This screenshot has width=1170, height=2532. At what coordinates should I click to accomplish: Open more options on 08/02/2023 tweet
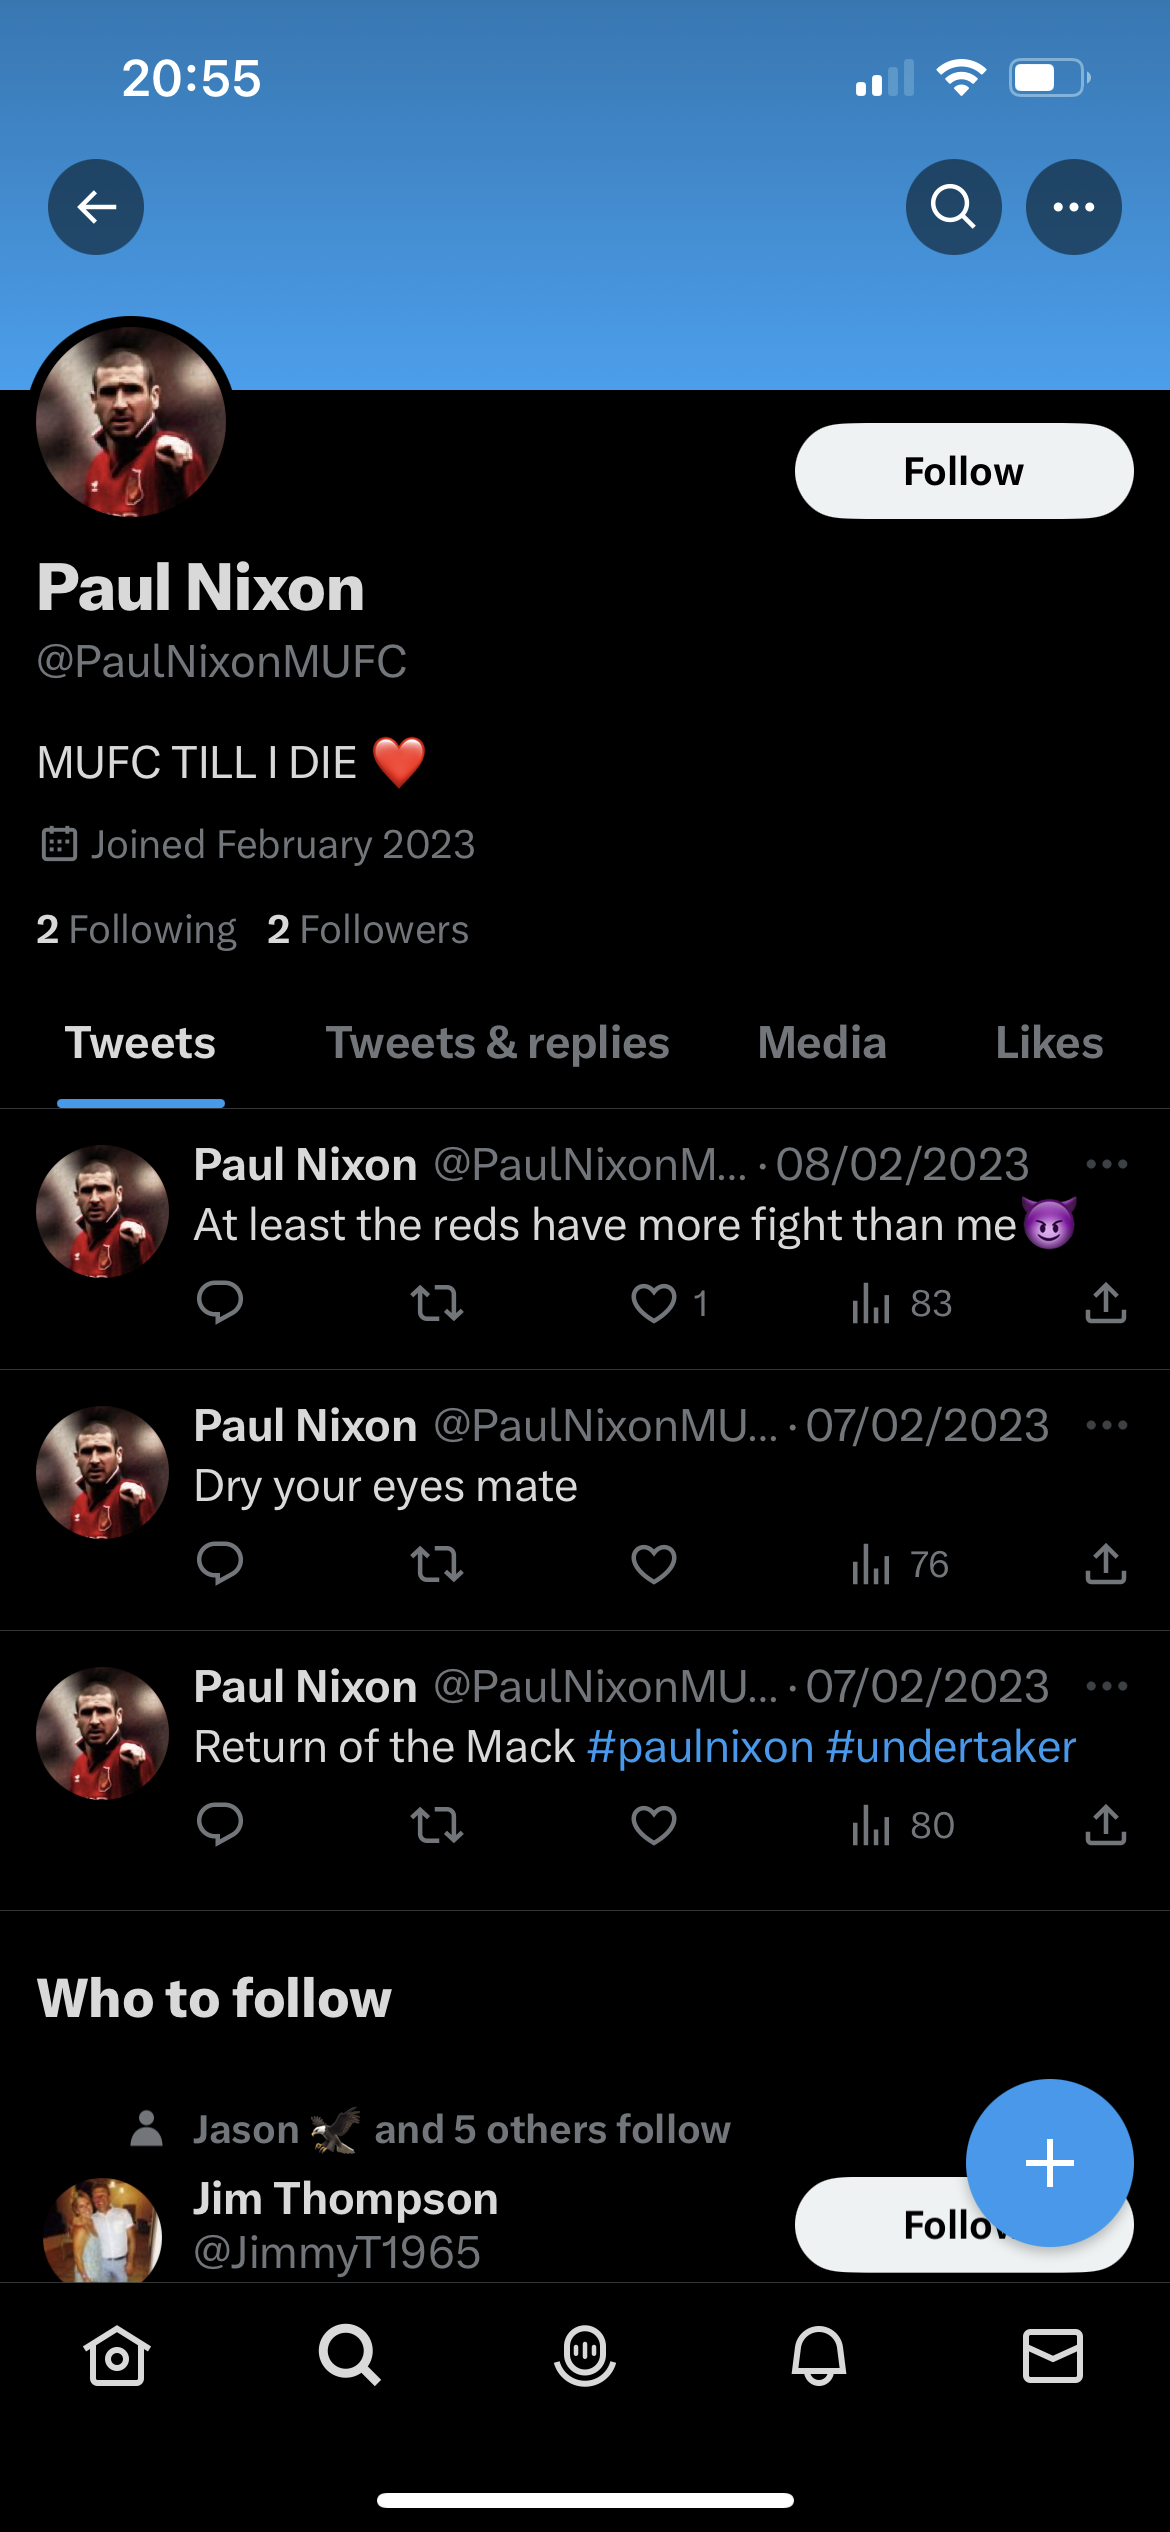coord(1106,1164)
